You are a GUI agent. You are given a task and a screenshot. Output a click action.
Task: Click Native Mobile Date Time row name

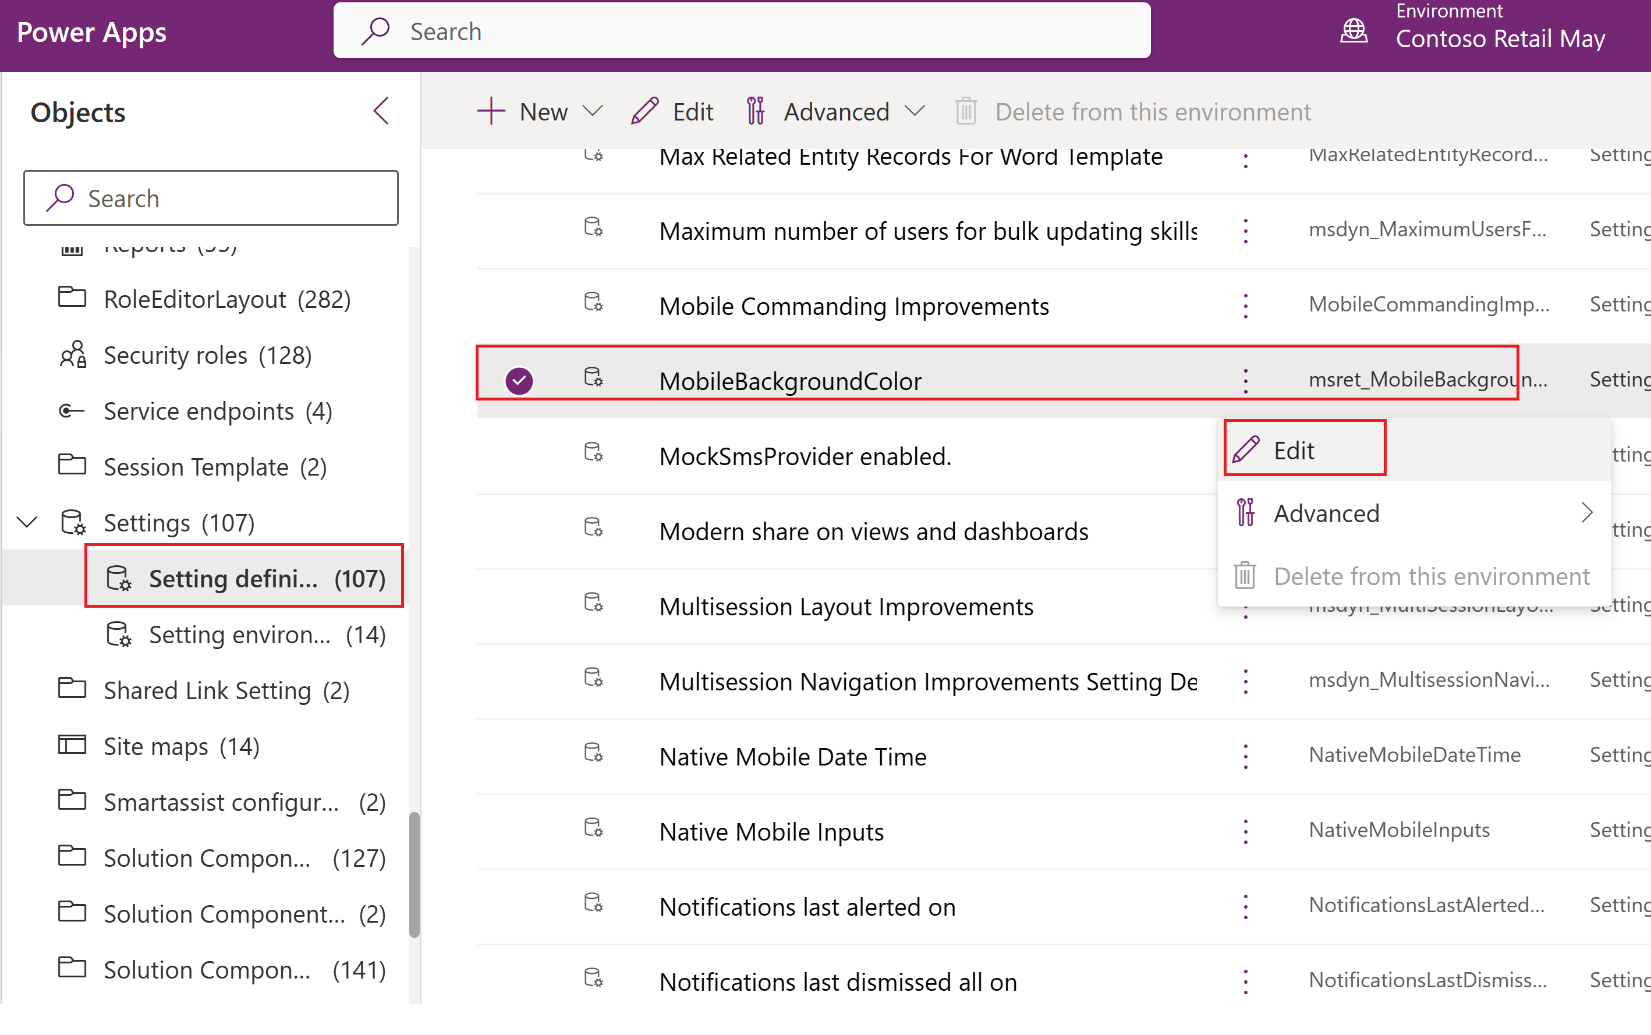(793, 756)
